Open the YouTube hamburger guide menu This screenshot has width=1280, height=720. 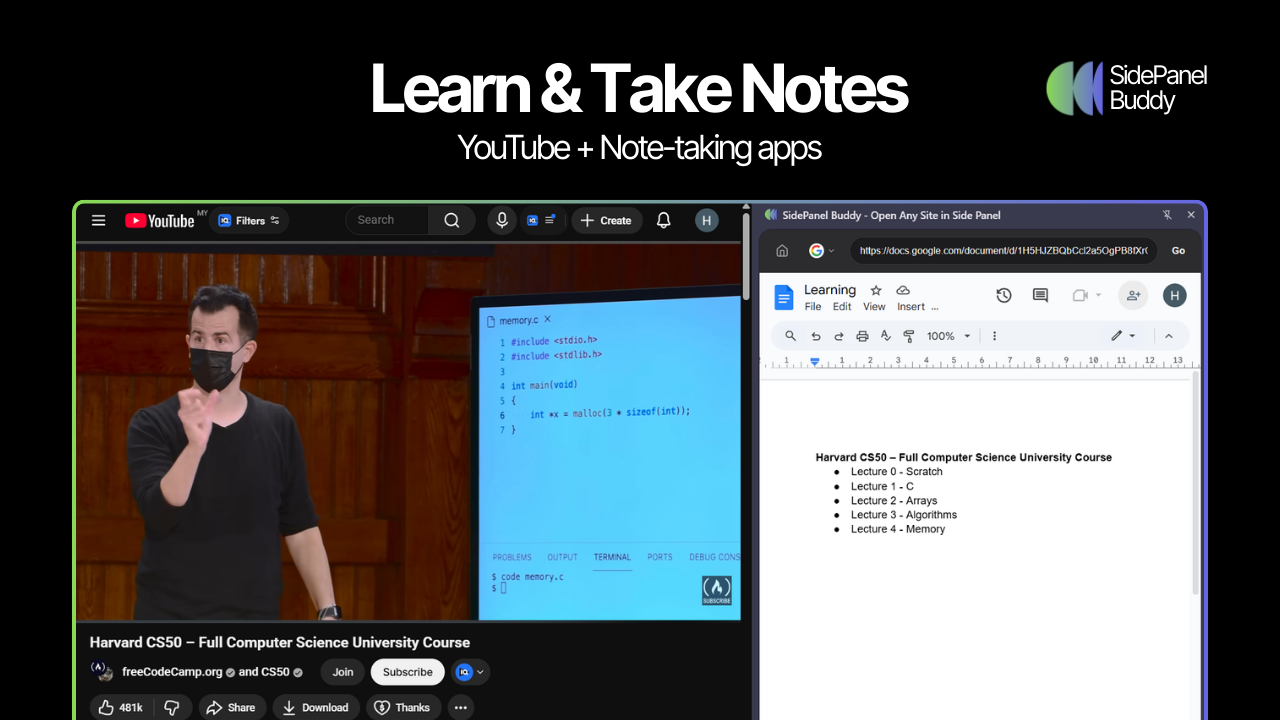click(x=98, y=221)
